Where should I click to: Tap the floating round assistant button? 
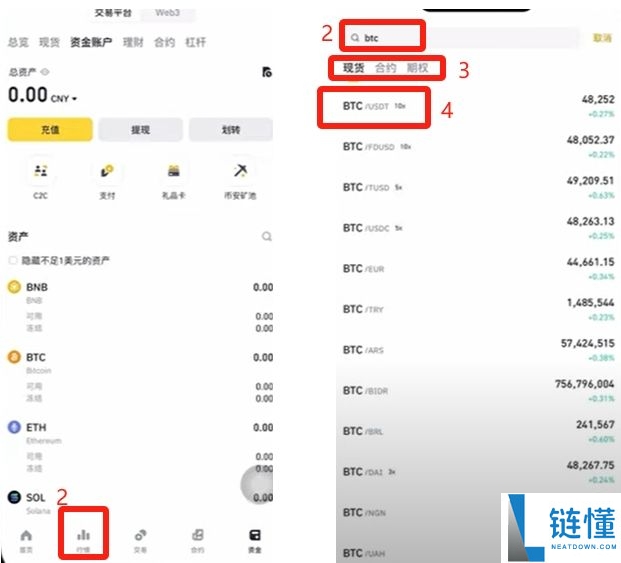[257, 485]
